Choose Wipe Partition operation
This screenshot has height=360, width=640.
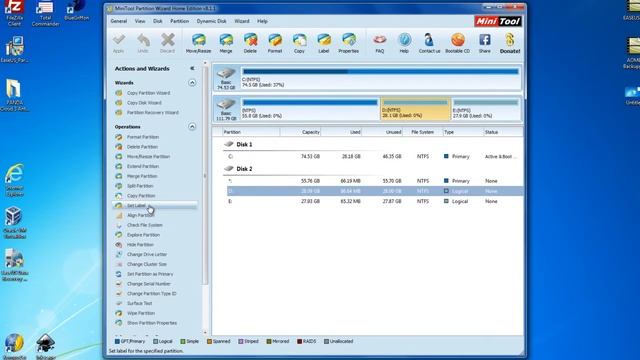141,313
